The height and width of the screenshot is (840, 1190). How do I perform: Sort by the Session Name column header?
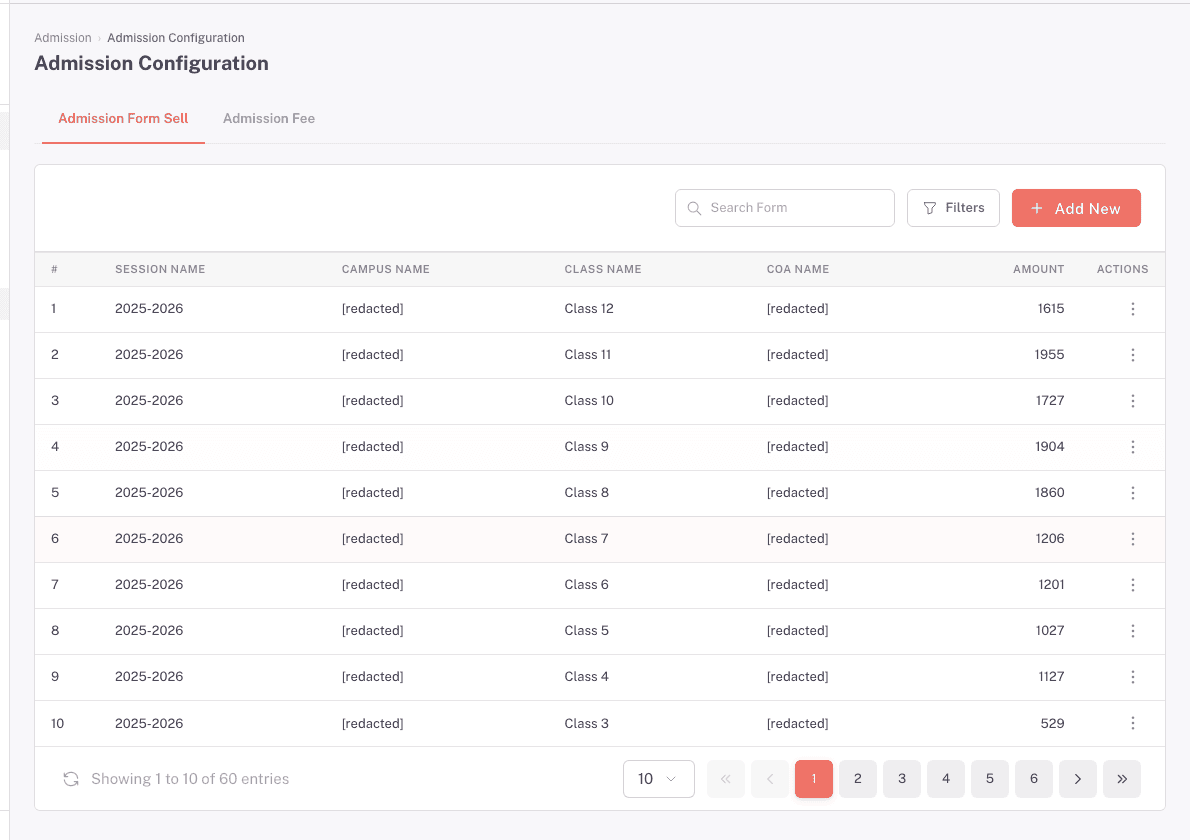click(160, 269)
